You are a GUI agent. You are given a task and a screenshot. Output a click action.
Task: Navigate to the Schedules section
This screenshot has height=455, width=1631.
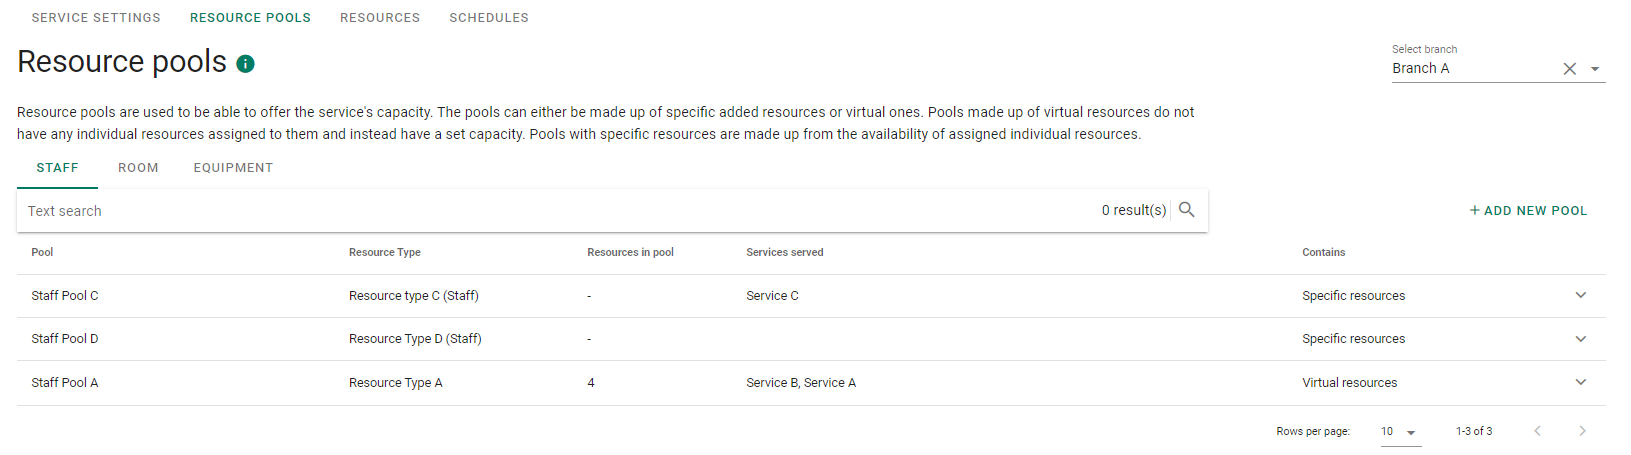coord(489,18)
